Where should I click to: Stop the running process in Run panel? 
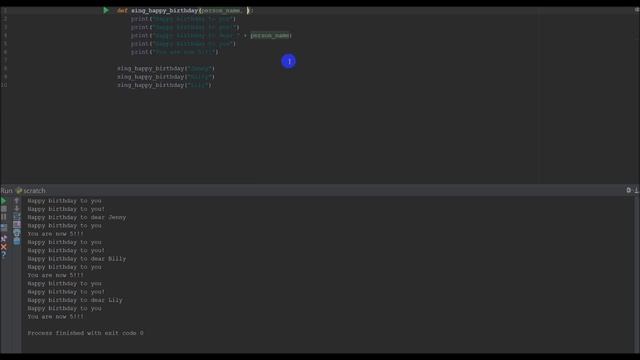(4, 209)
